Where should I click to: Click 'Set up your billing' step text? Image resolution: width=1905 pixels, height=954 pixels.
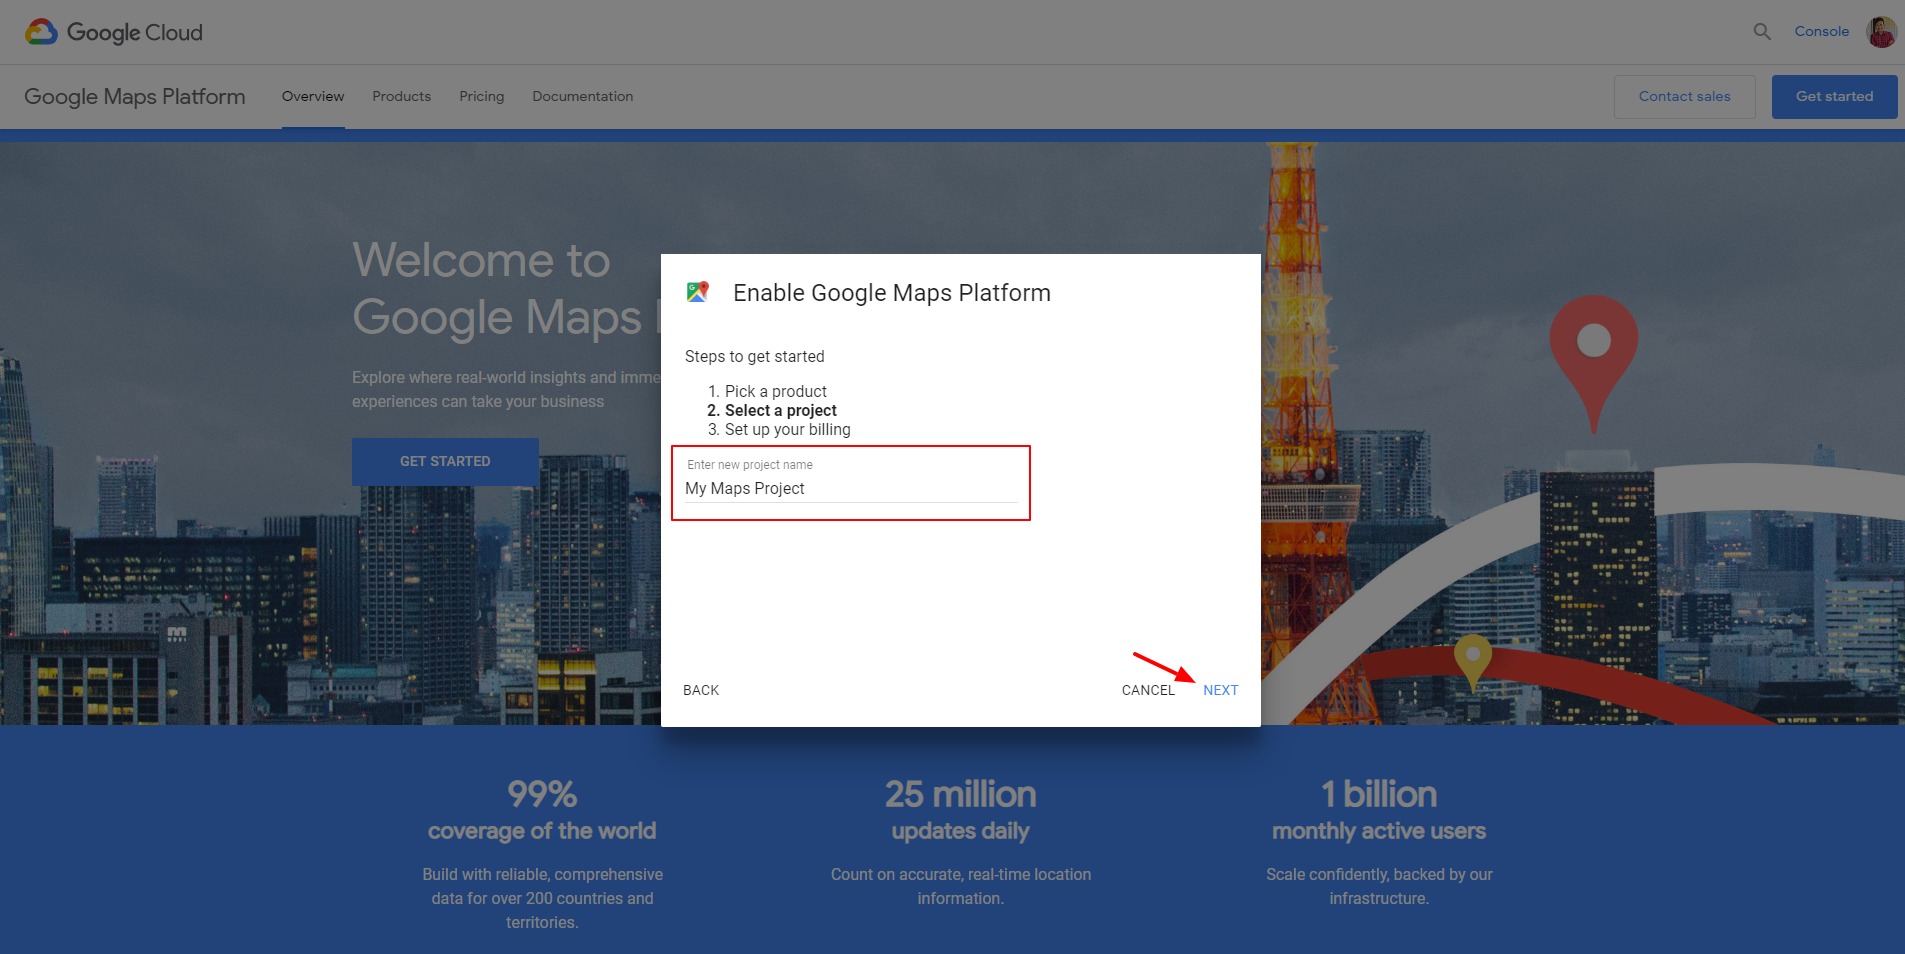click(x=788, y=429)
